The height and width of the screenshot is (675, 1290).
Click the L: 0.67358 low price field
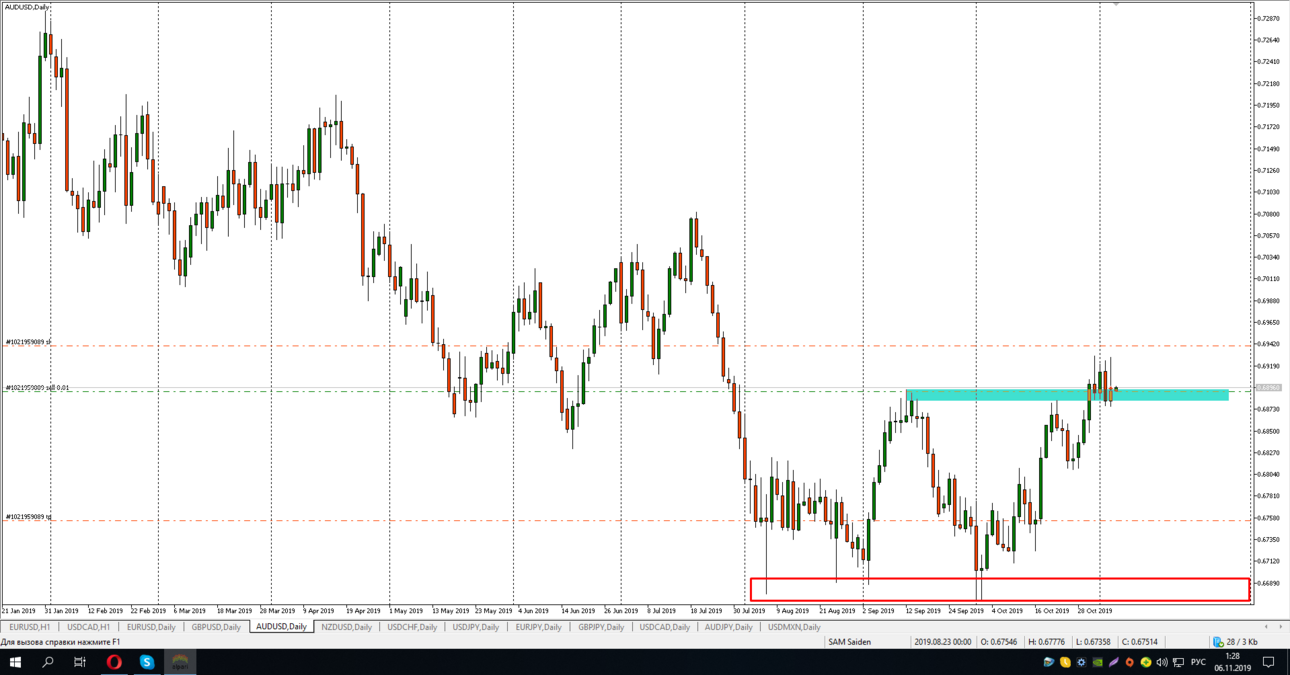[1094, 642]
